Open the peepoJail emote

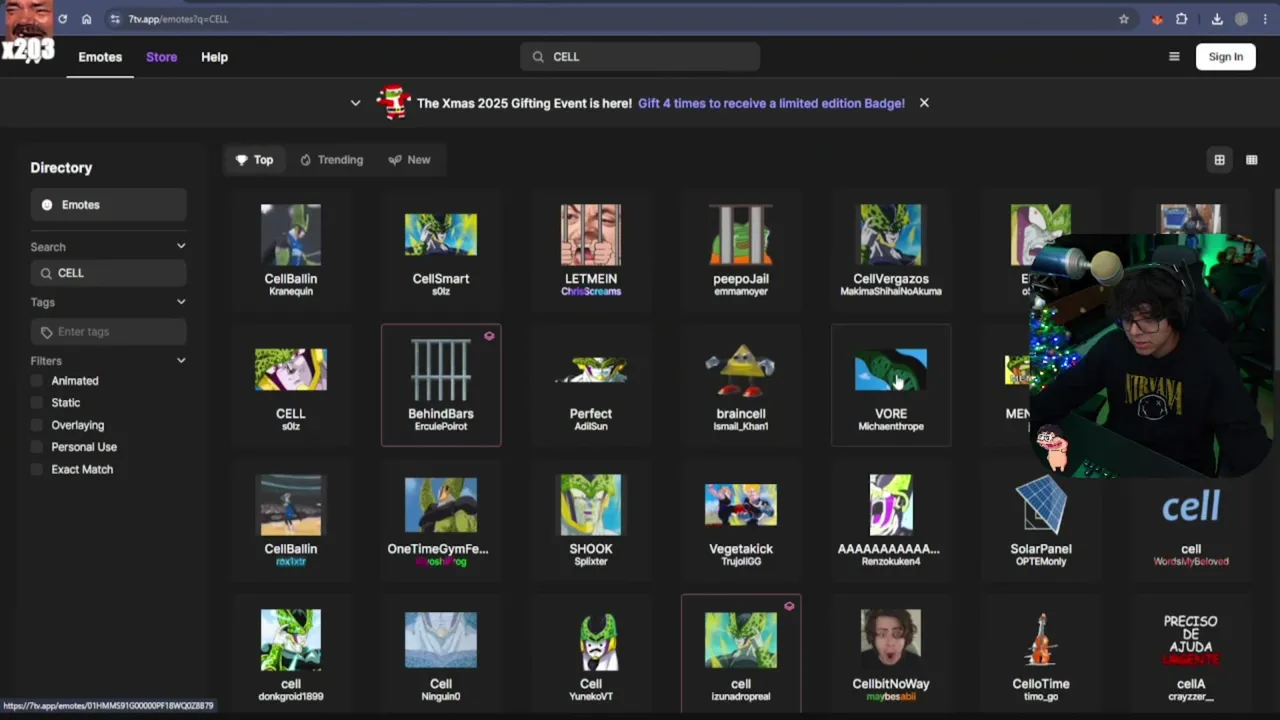tap(741, 250)
